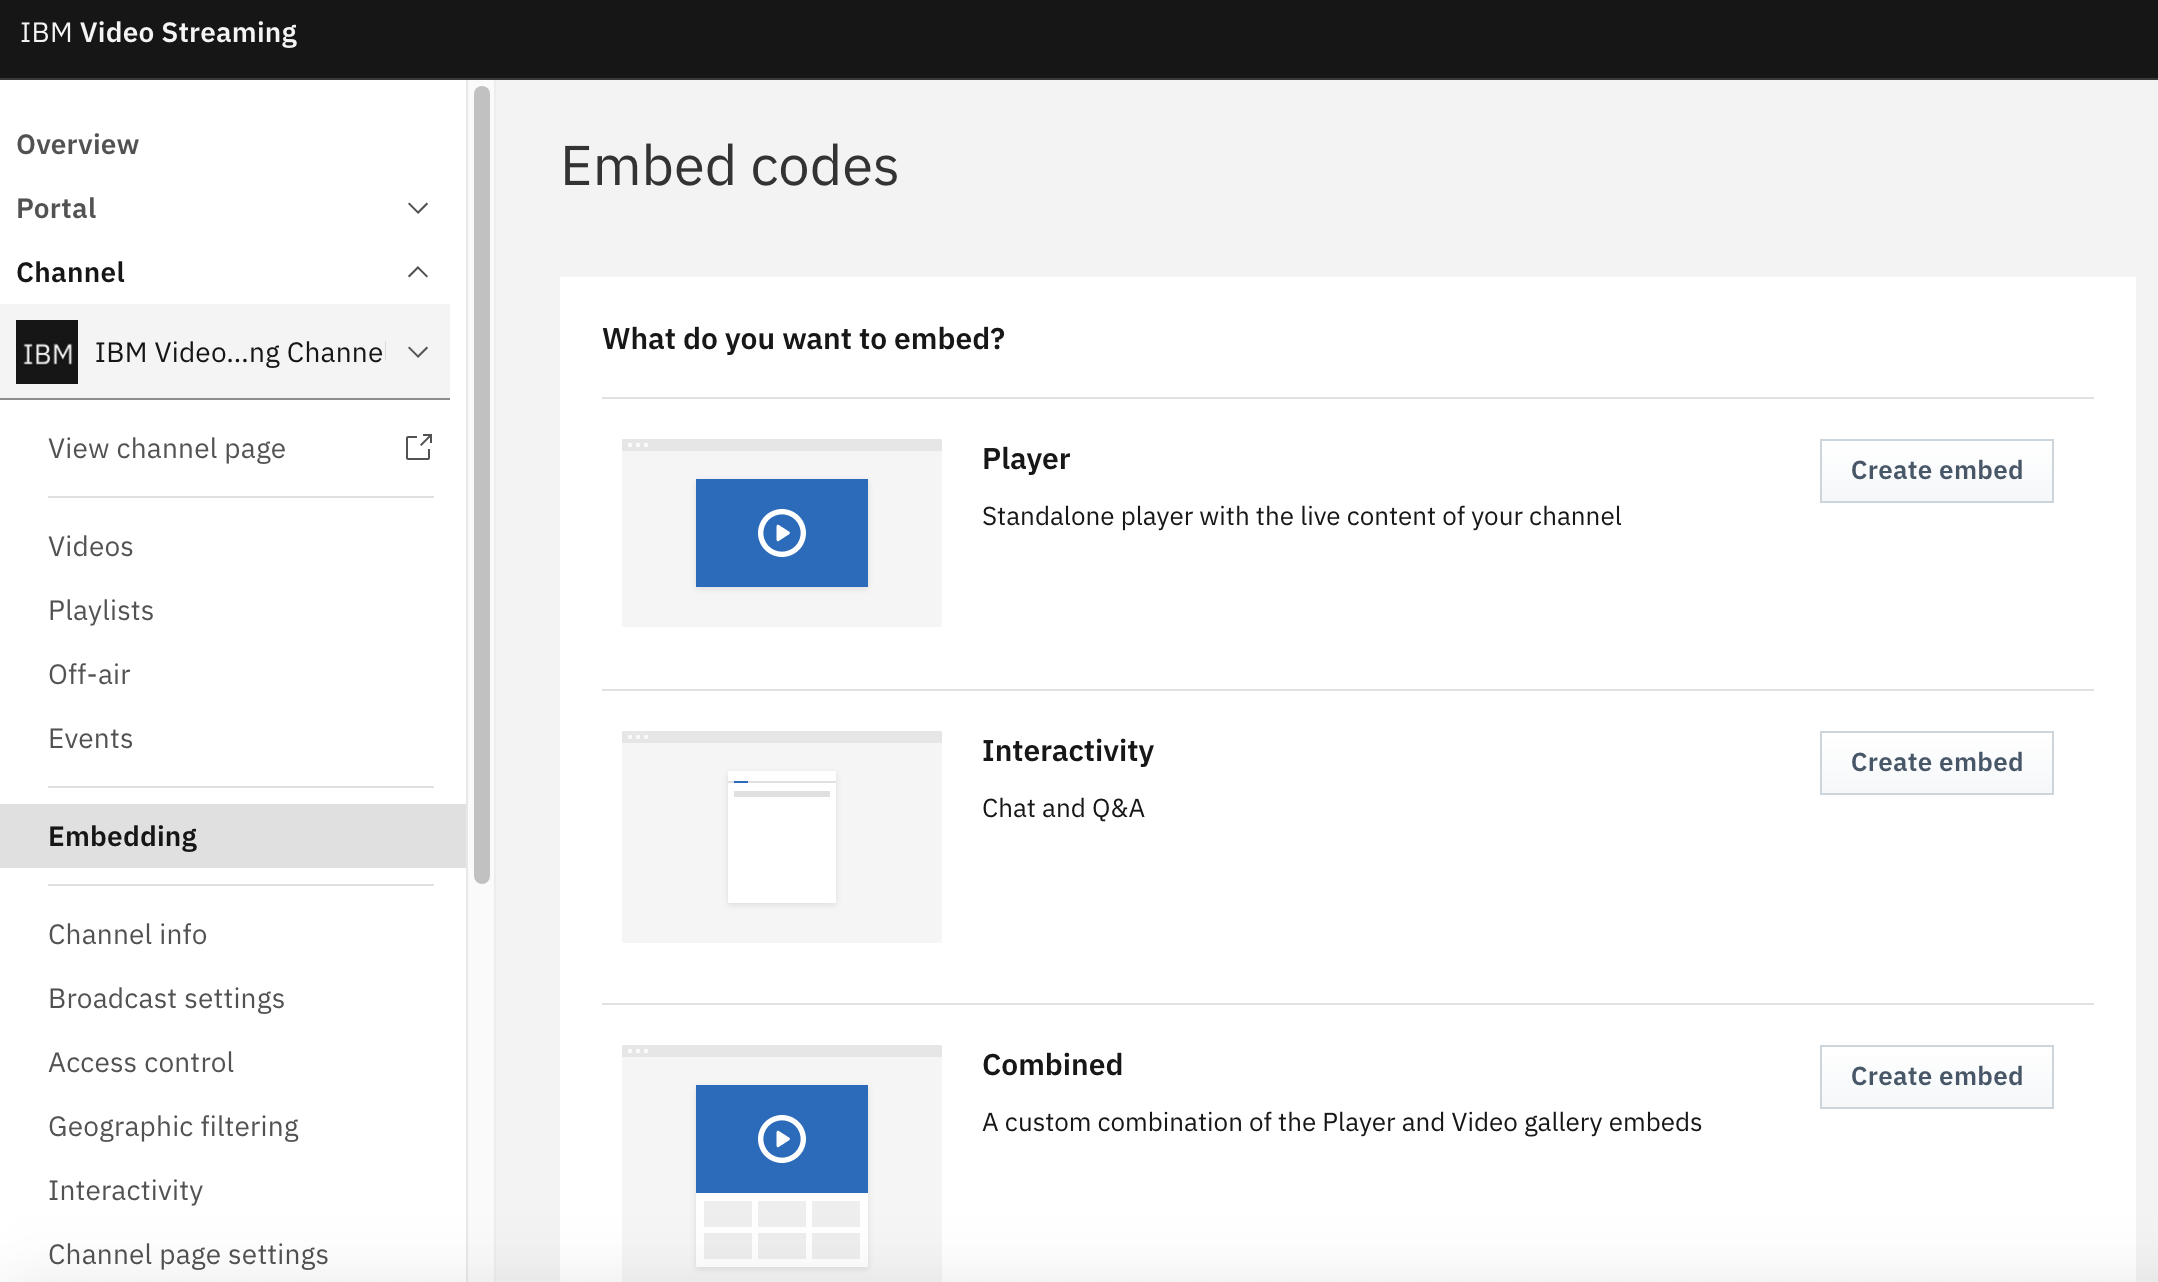
Task: Click the View channel page link
Action: [167, 448]
